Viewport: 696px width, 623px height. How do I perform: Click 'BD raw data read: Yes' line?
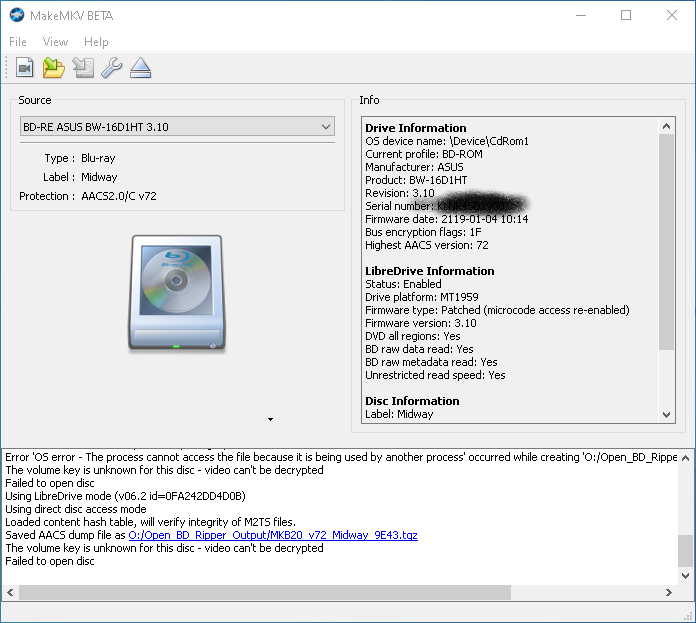click(419, 349)
